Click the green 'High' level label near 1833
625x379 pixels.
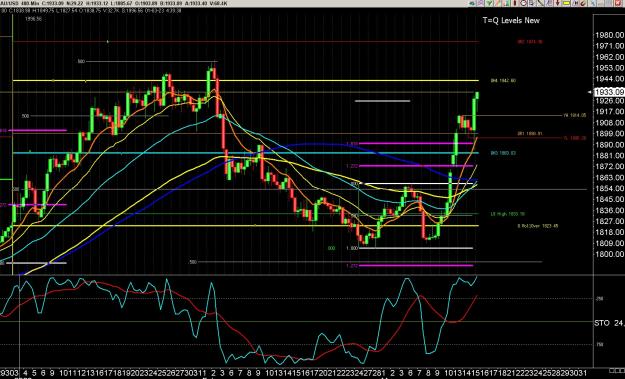[507, 214]
